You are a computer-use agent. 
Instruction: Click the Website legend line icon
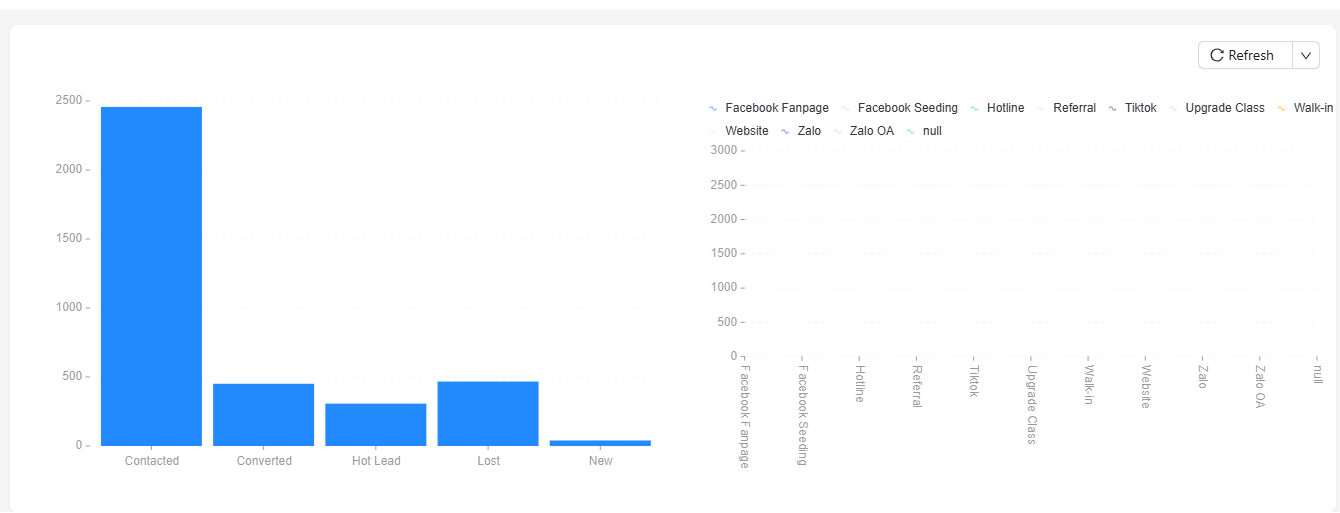point(713,131)
